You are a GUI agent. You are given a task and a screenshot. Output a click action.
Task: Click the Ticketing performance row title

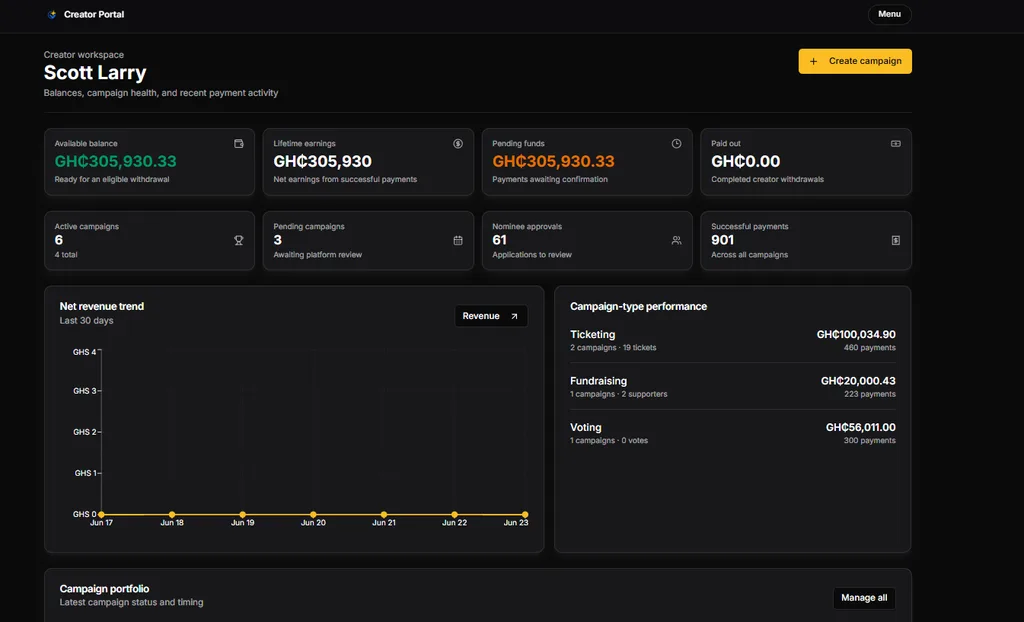(592, 335)
